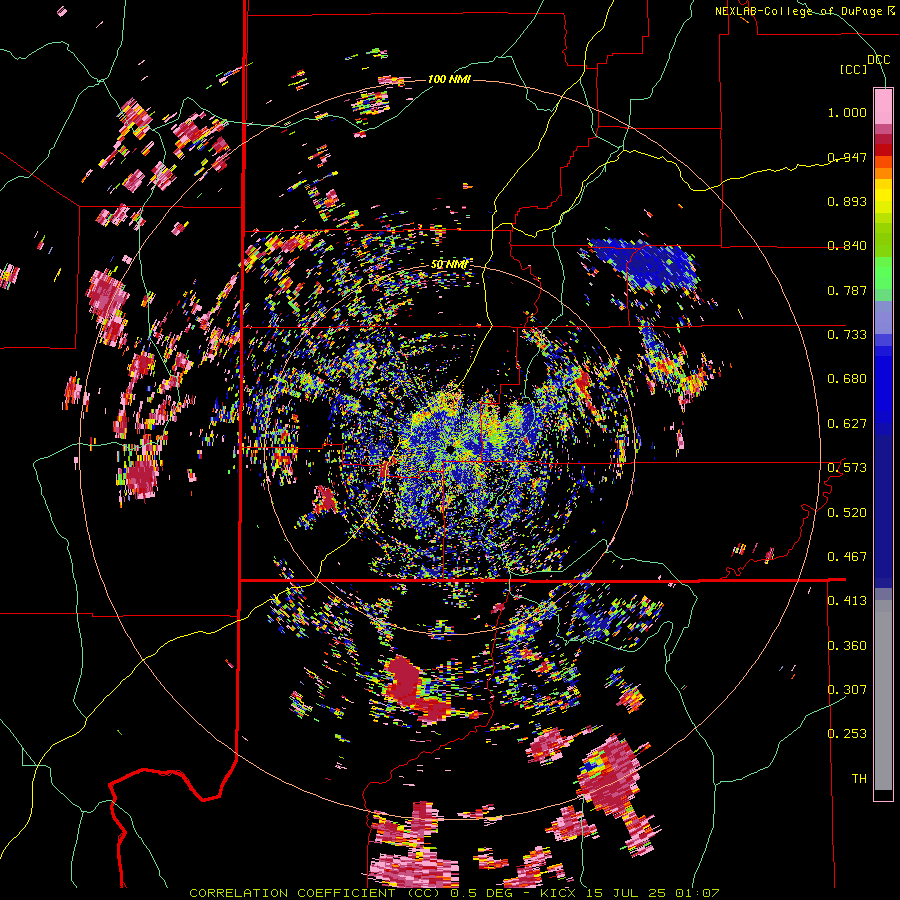
Task: Click the 0.360 legend value
Action: [847, 646]
